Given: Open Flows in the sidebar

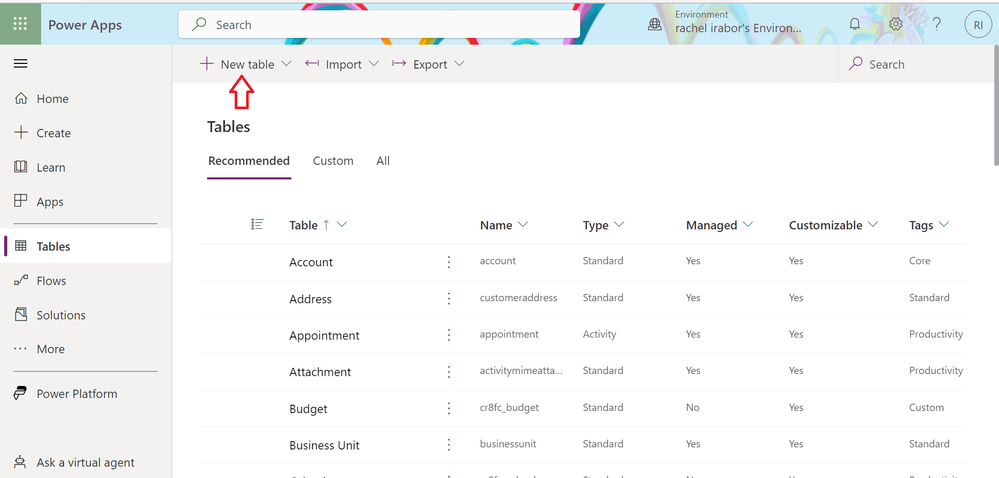Looking at the screenshot, I should click(85, 280).
